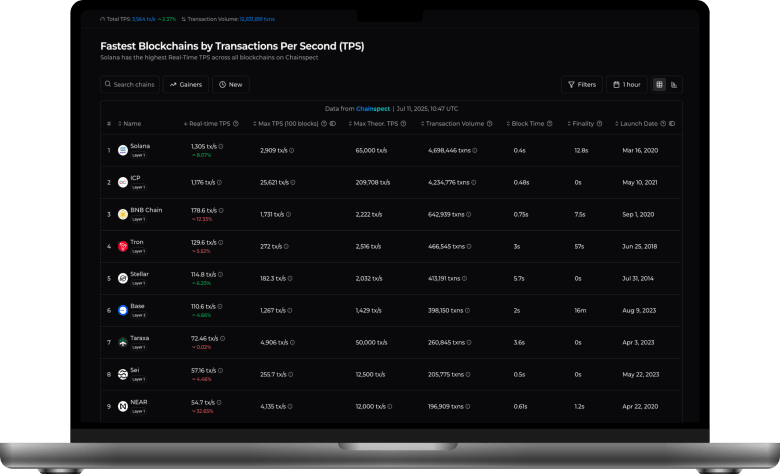Click info icon next to Tron 272 tx/s
The width and height of the screenshot is (780, 474).
coord(286,246)
